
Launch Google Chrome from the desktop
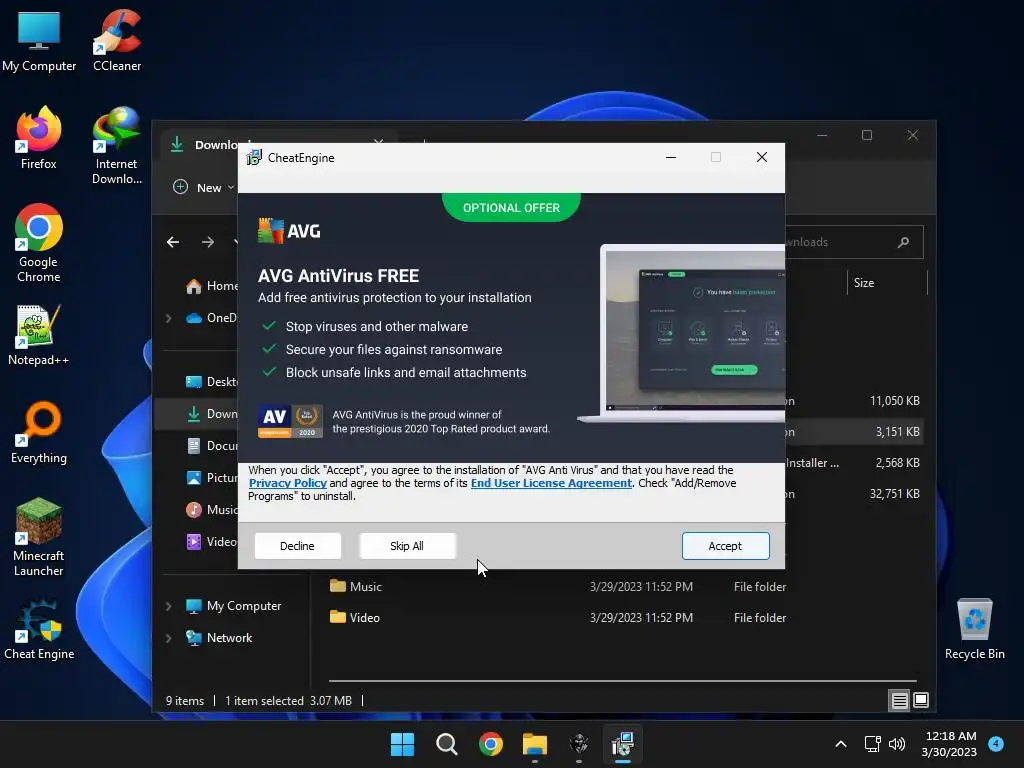[39, 244]
